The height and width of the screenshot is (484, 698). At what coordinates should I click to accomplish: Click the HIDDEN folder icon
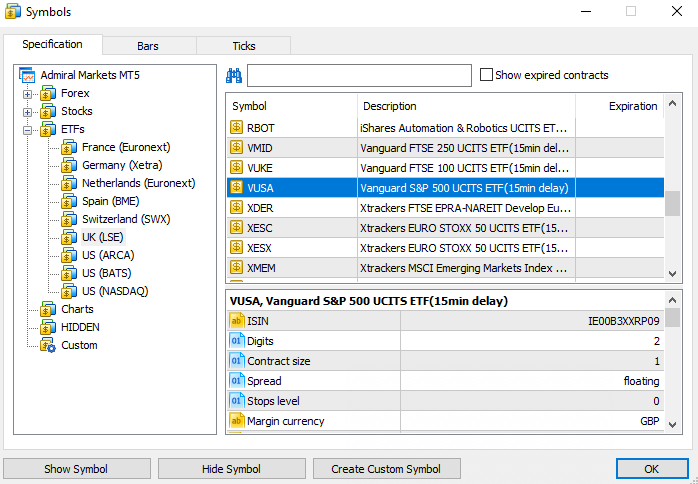(48, 327)
